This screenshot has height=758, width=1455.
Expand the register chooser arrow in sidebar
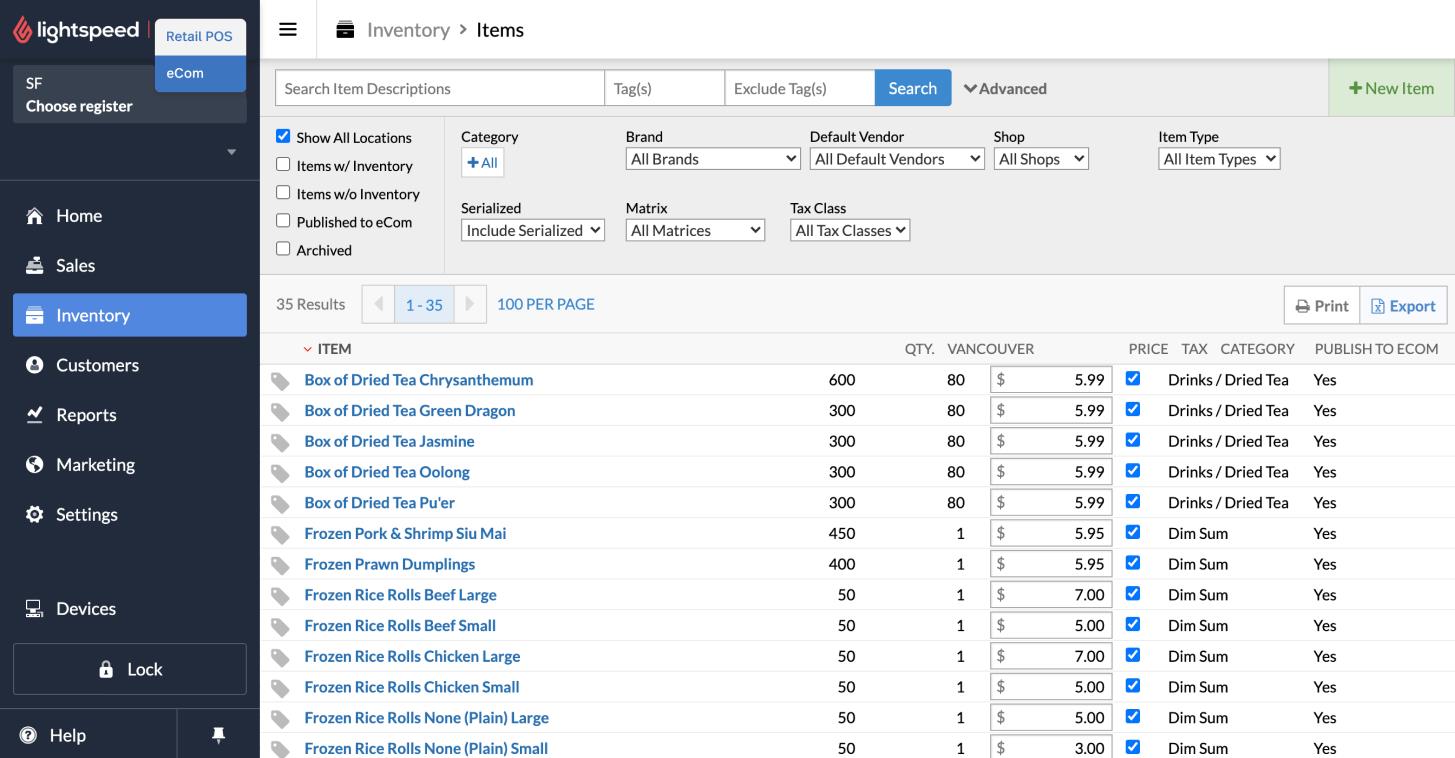232,152
